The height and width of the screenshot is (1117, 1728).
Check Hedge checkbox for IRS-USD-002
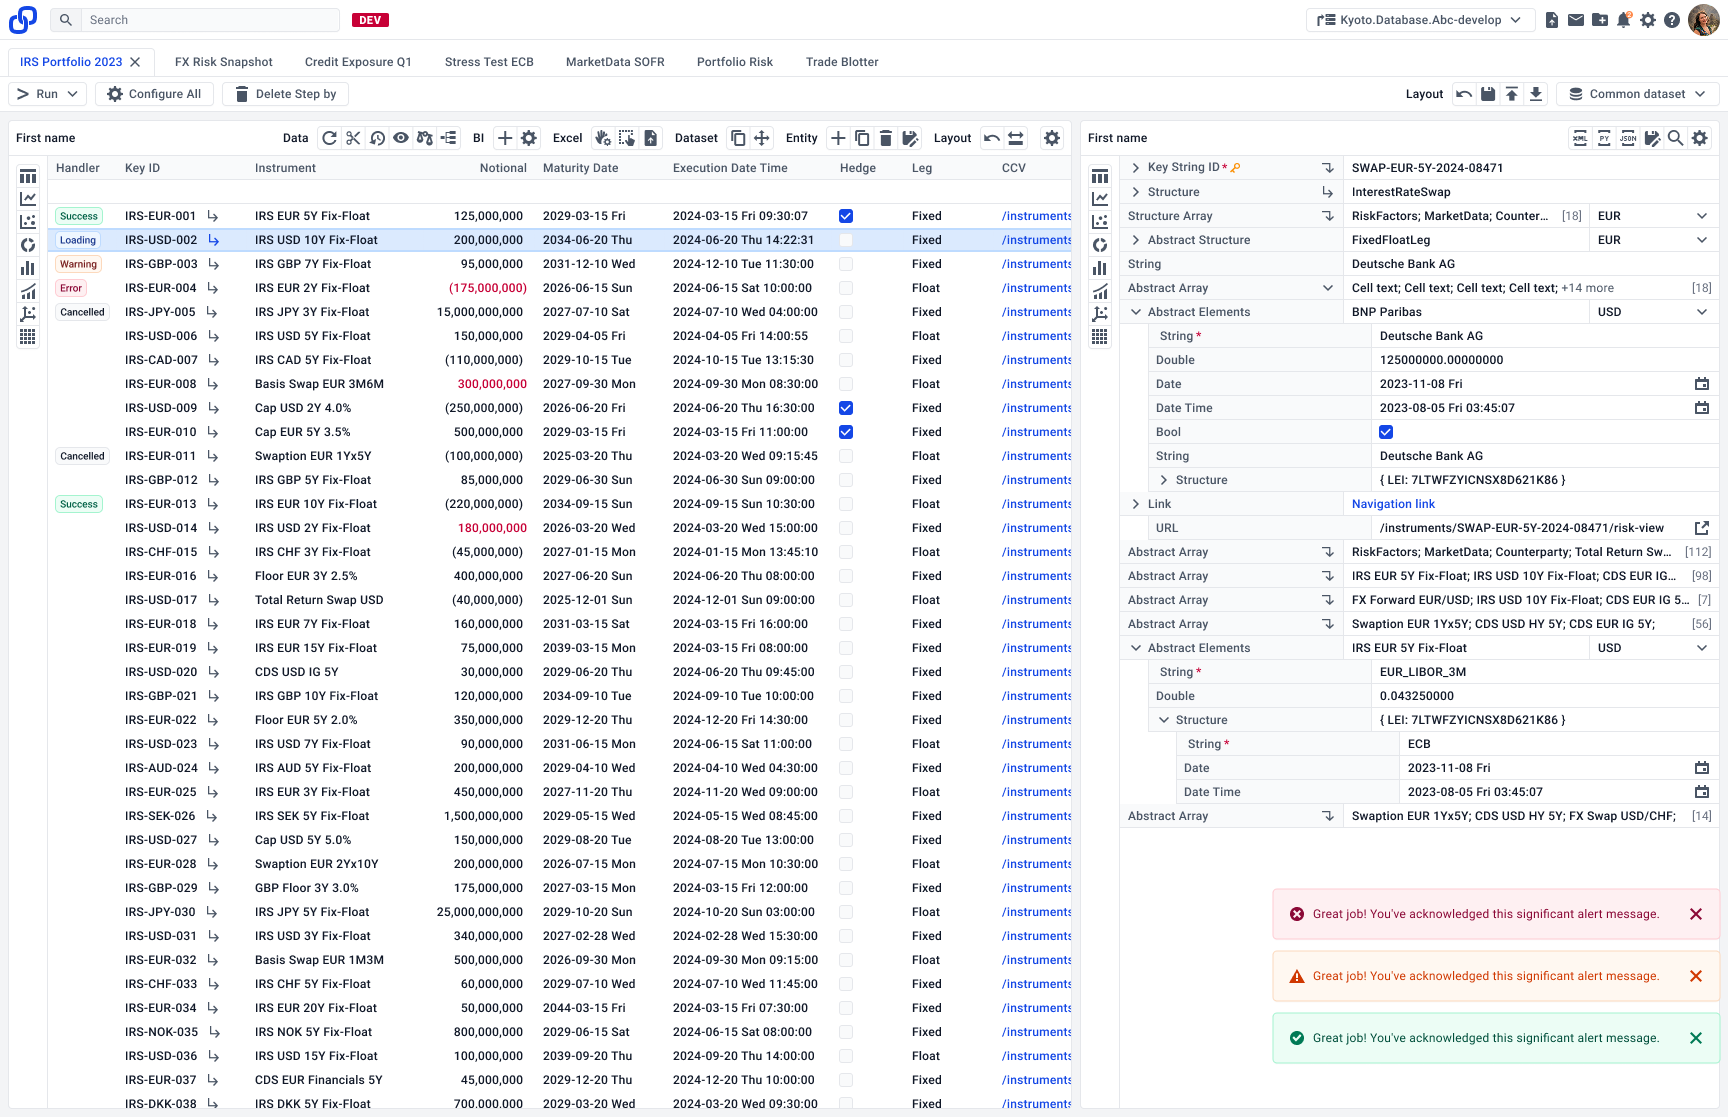tap(846, 240)
